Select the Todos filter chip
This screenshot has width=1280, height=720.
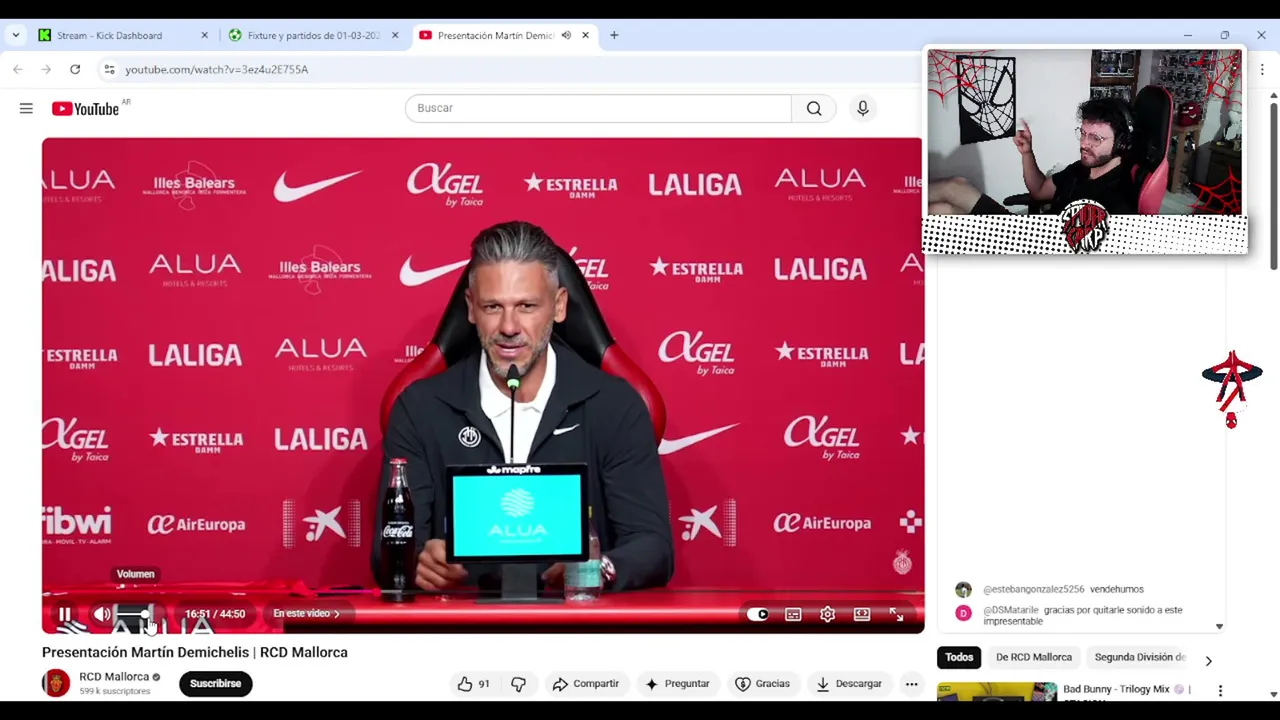(x=959, y=657)
